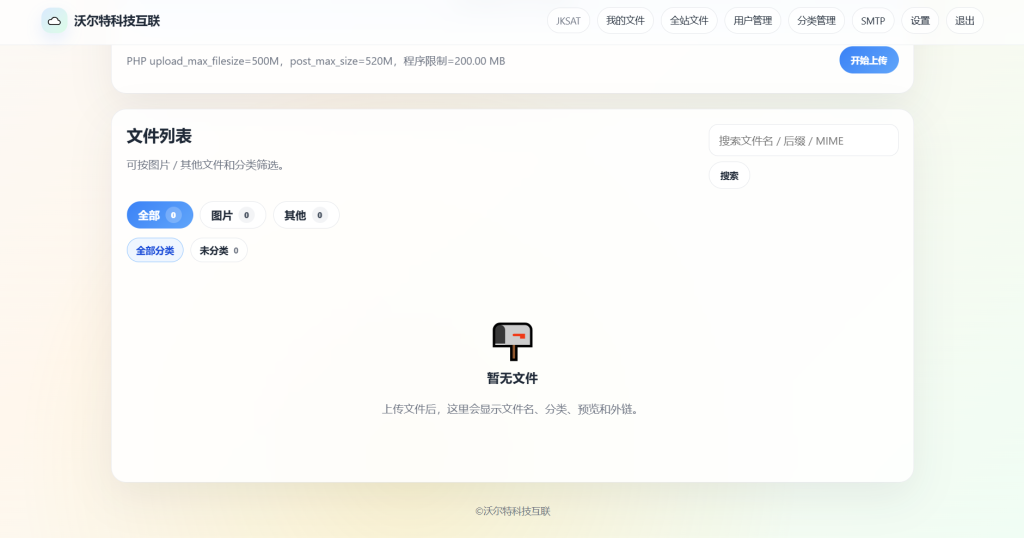Click the ©沃尔特科技互联 footer text
This screenshot has height=538, width=1024.
(513, 511)
